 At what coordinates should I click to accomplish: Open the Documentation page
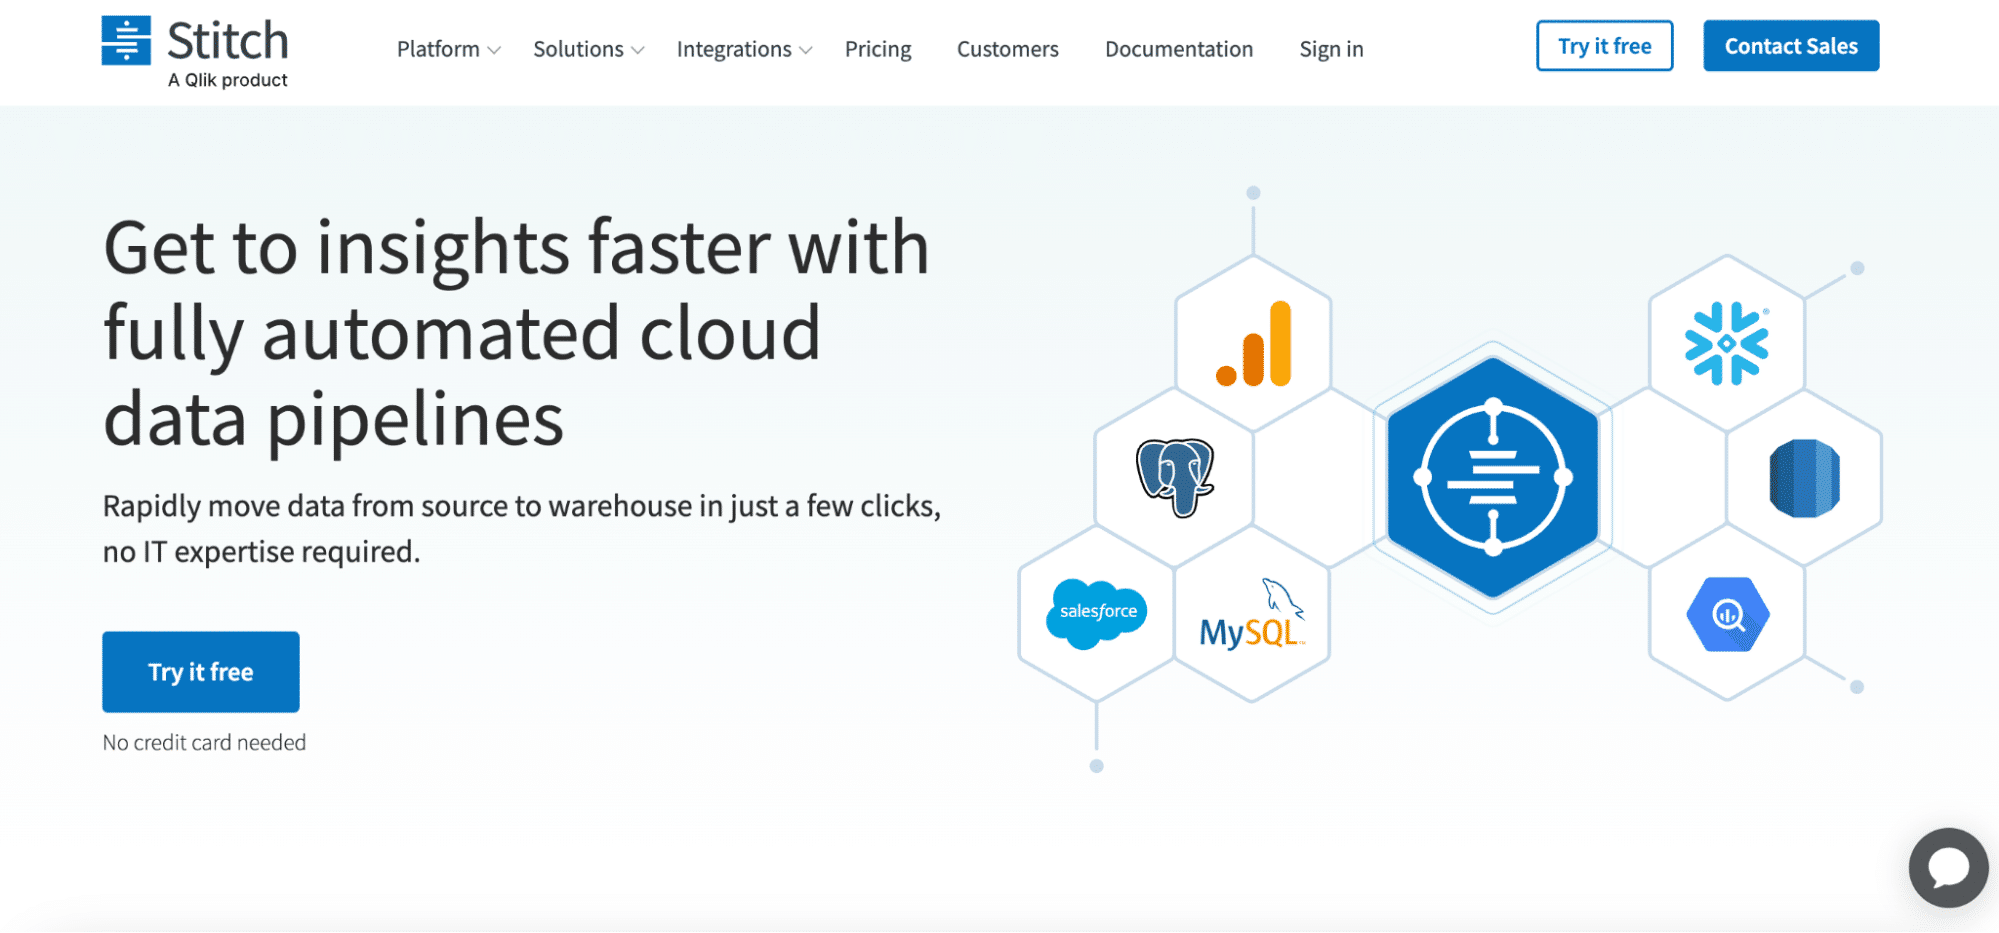pyautogui.click(x=1179, y=49)
